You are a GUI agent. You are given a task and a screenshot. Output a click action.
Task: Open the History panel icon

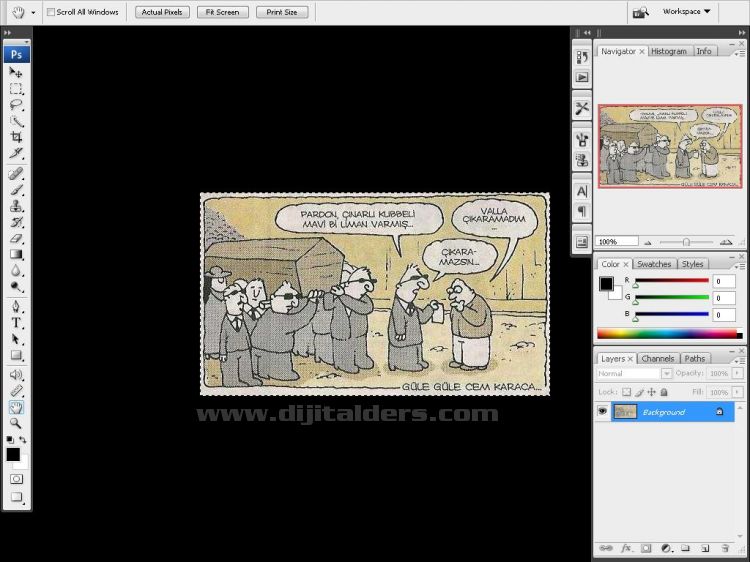pyautogui.click(x=582, y=57)
